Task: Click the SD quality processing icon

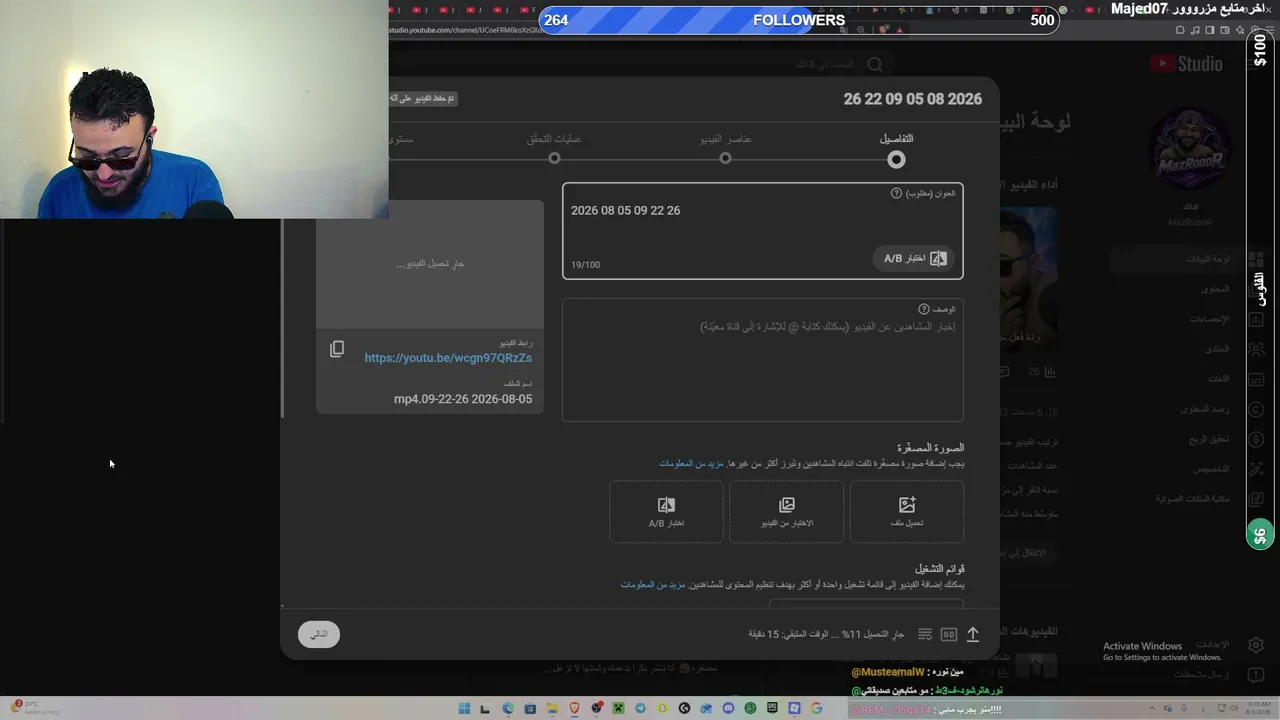Action: click(x=949, y=634)
